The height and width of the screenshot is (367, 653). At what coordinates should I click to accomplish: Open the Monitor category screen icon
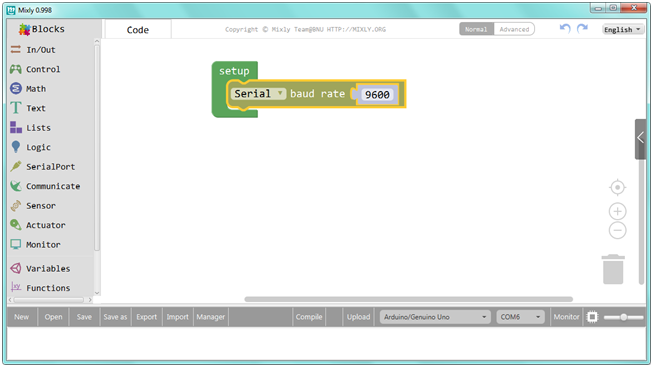pyautogui.click(x=15, y=245)
